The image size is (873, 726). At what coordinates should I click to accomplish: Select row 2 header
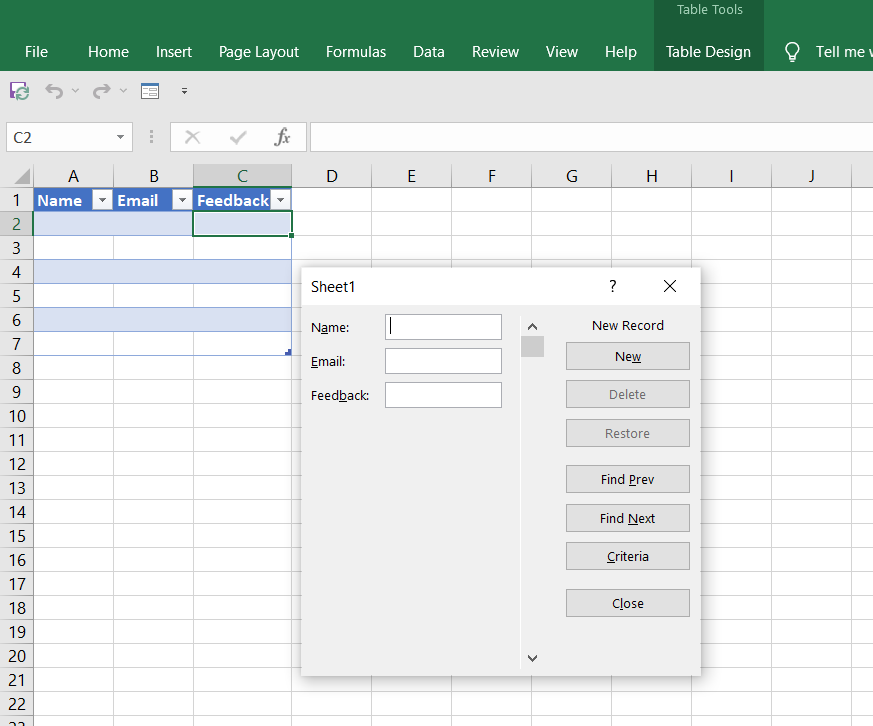pos(17,224)
